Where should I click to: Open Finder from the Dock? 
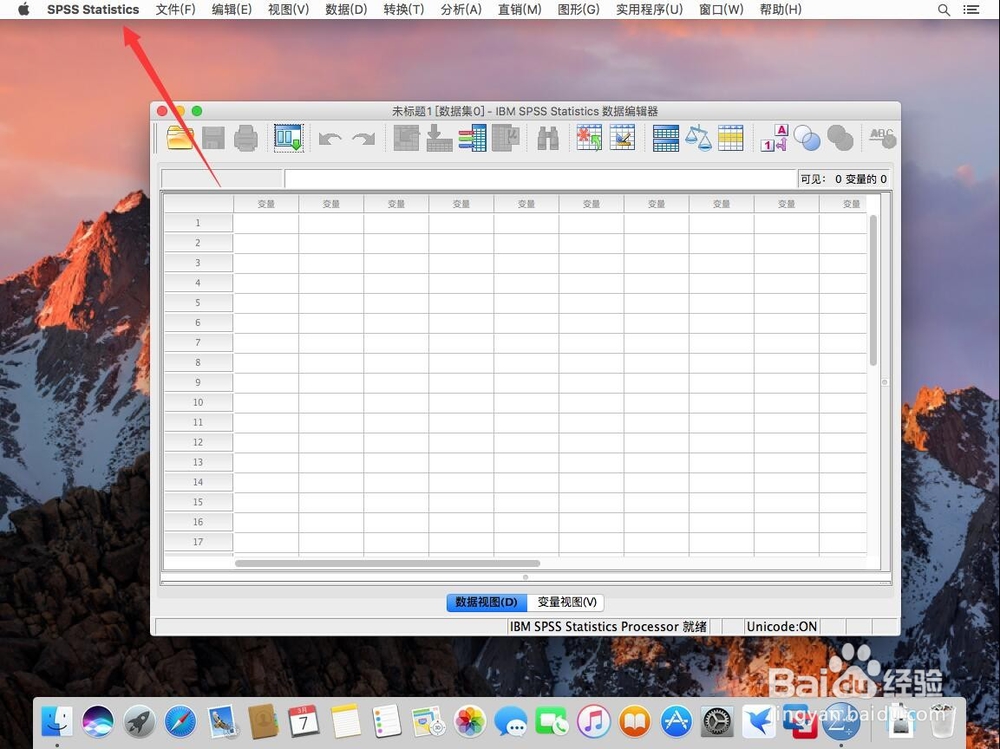tap(57, 722)
